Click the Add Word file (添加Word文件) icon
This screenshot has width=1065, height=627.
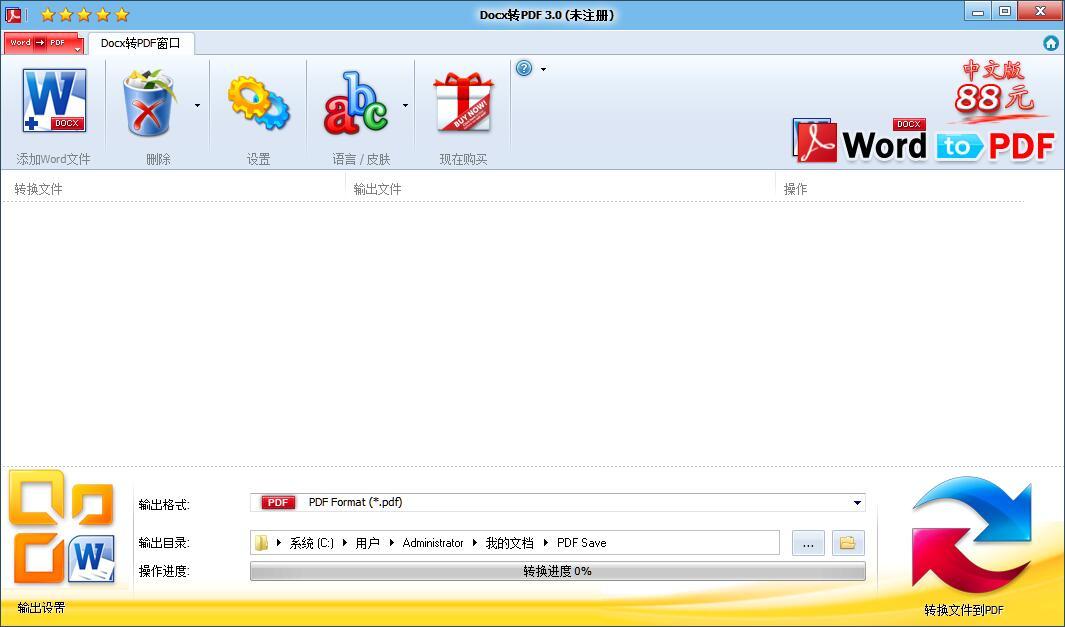54,101
